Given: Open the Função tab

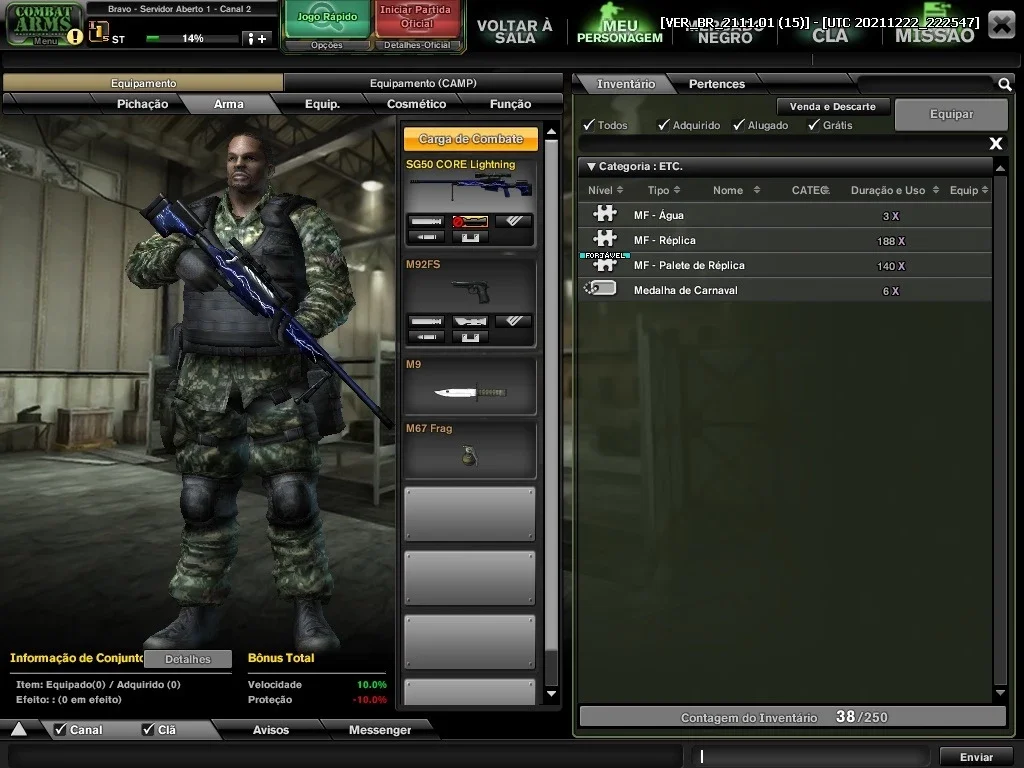Looking at the screenshot, I should 511,104.
